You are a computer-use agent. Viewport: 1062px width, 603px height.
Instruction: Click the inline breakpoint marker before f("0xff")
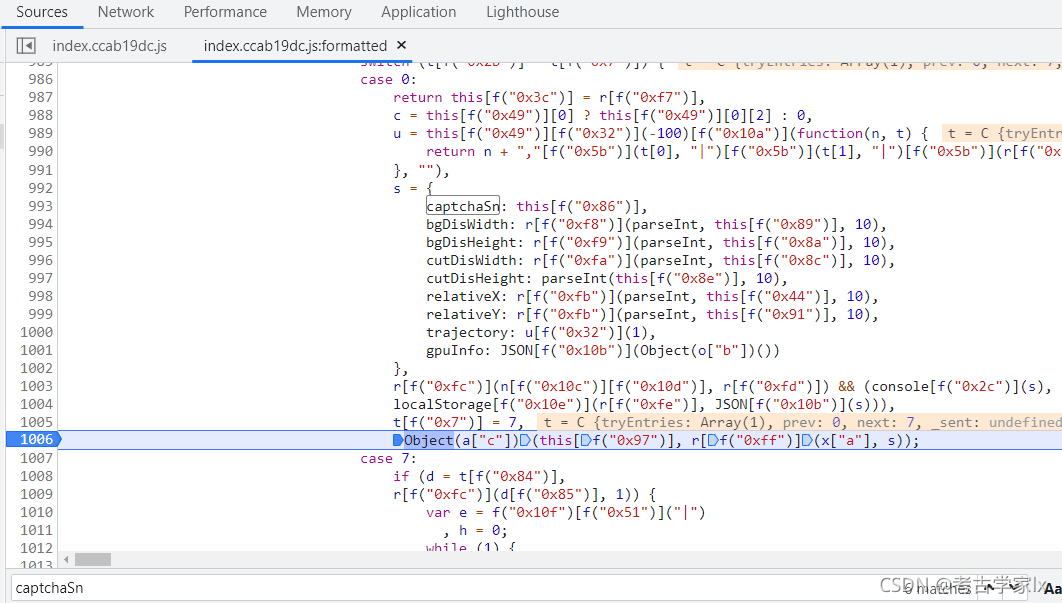tap(713, 440)
